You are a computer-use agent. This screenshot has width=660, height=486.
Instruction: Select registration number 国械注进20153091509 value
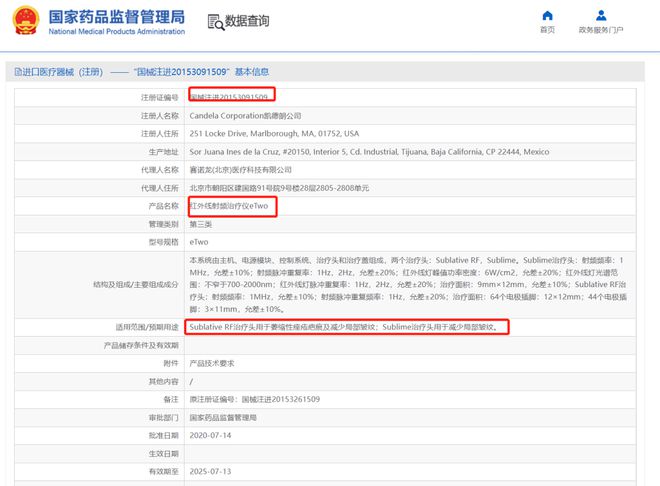click(229, 97)
